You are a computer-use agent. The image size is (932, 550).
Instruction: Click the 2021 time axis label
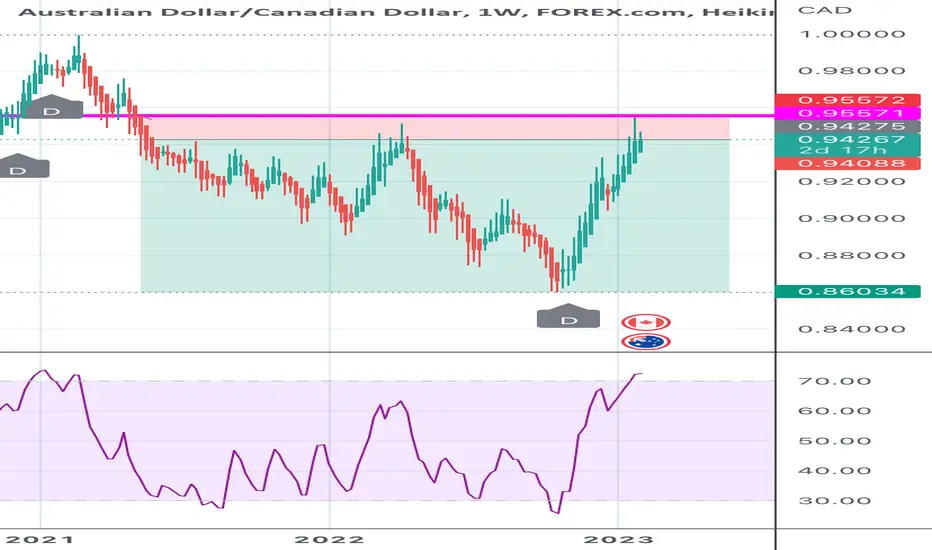[40, 540]
